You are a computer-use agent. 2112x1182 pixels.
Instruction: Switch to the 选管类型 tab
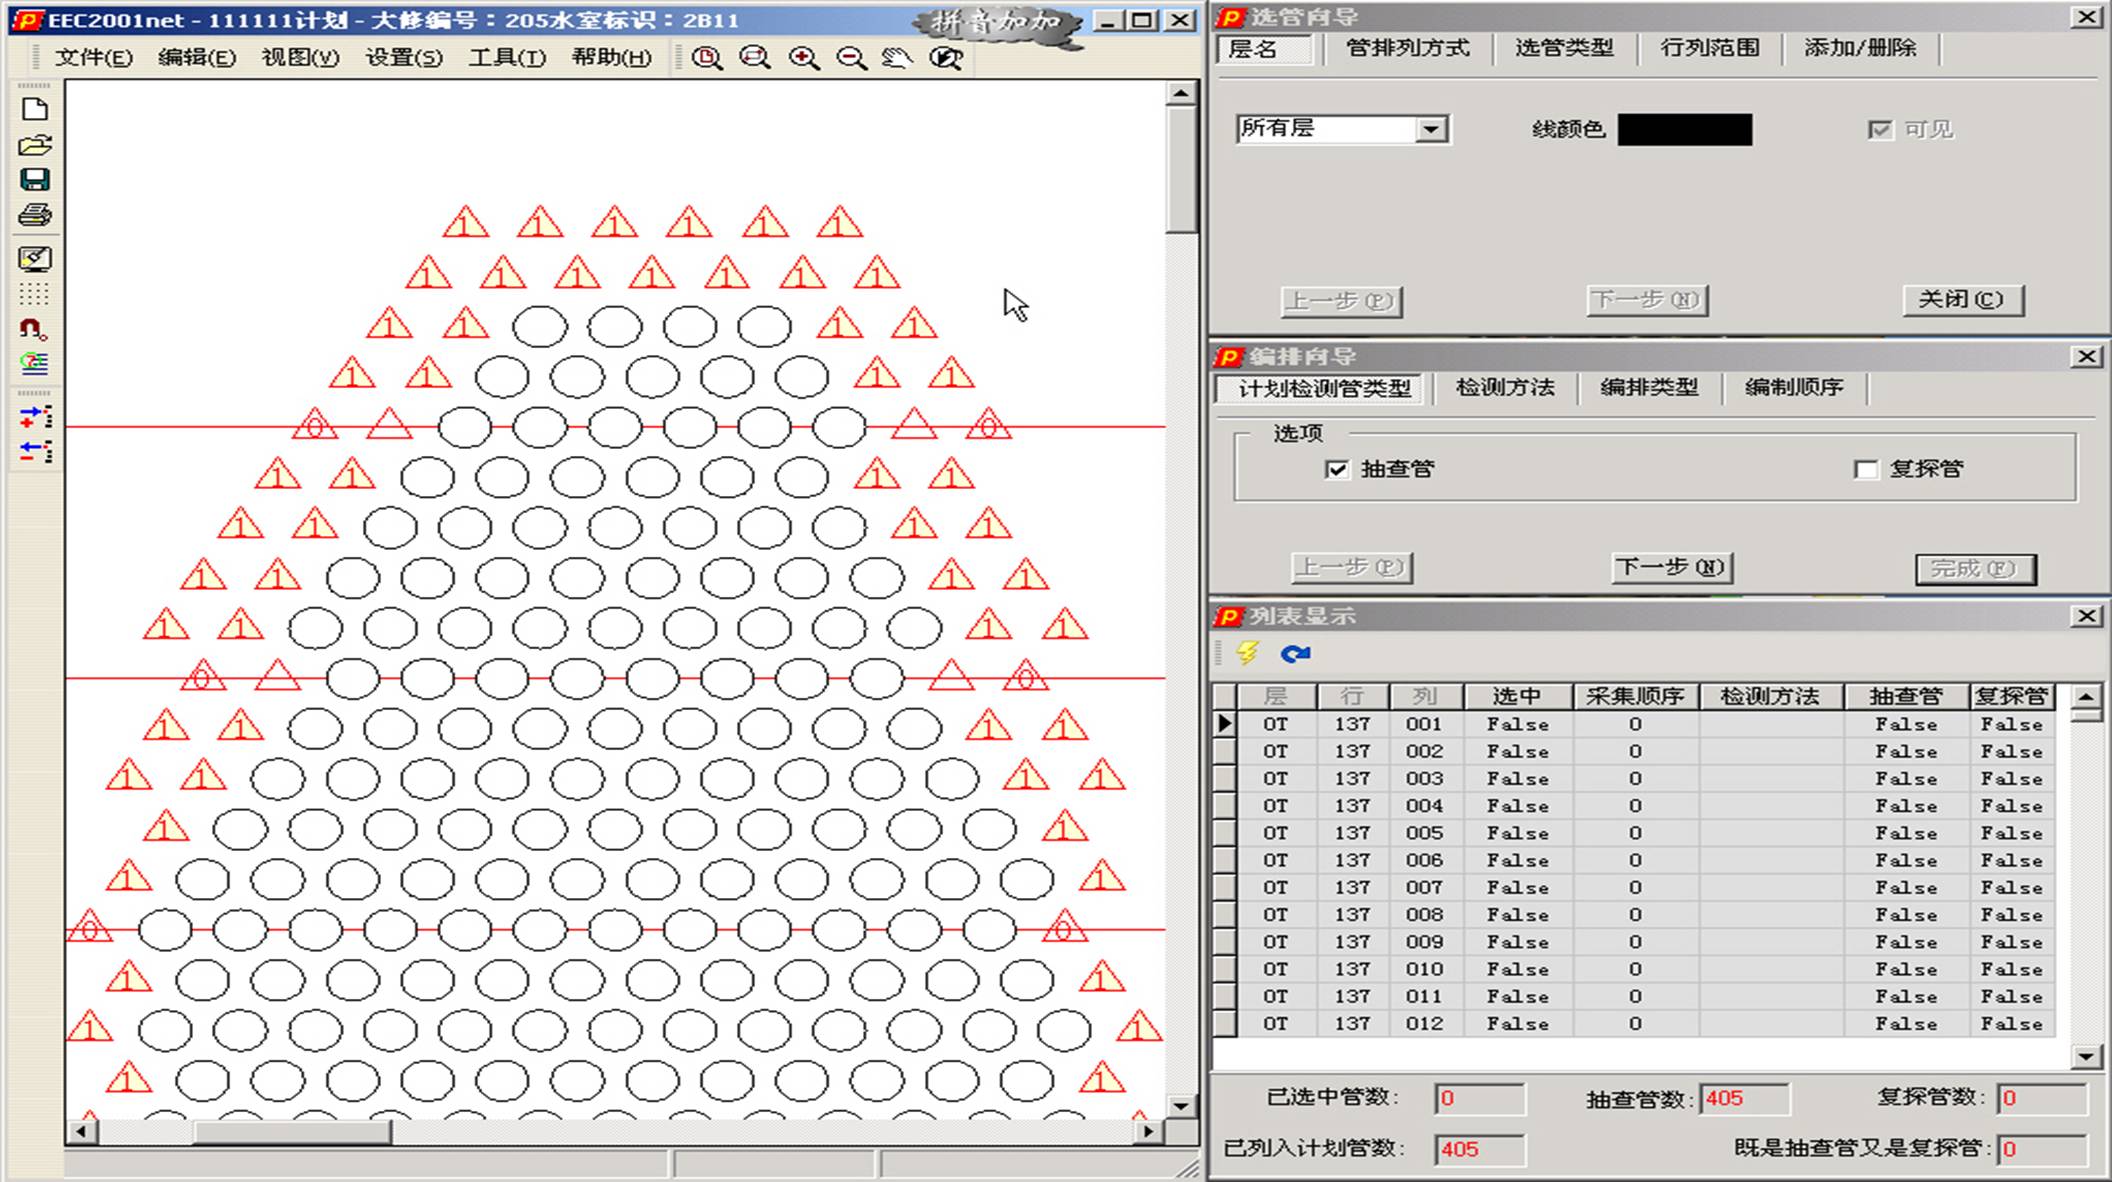[x=1564, y=48]
